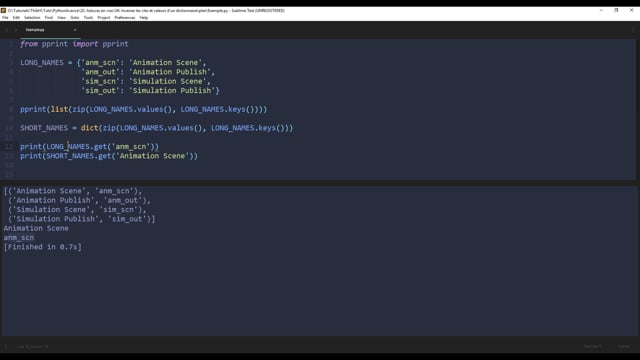Click '[Finished in 0.7s]' build message
The width and height of the screenshot is (640, 360).
(x=42, y=247)
